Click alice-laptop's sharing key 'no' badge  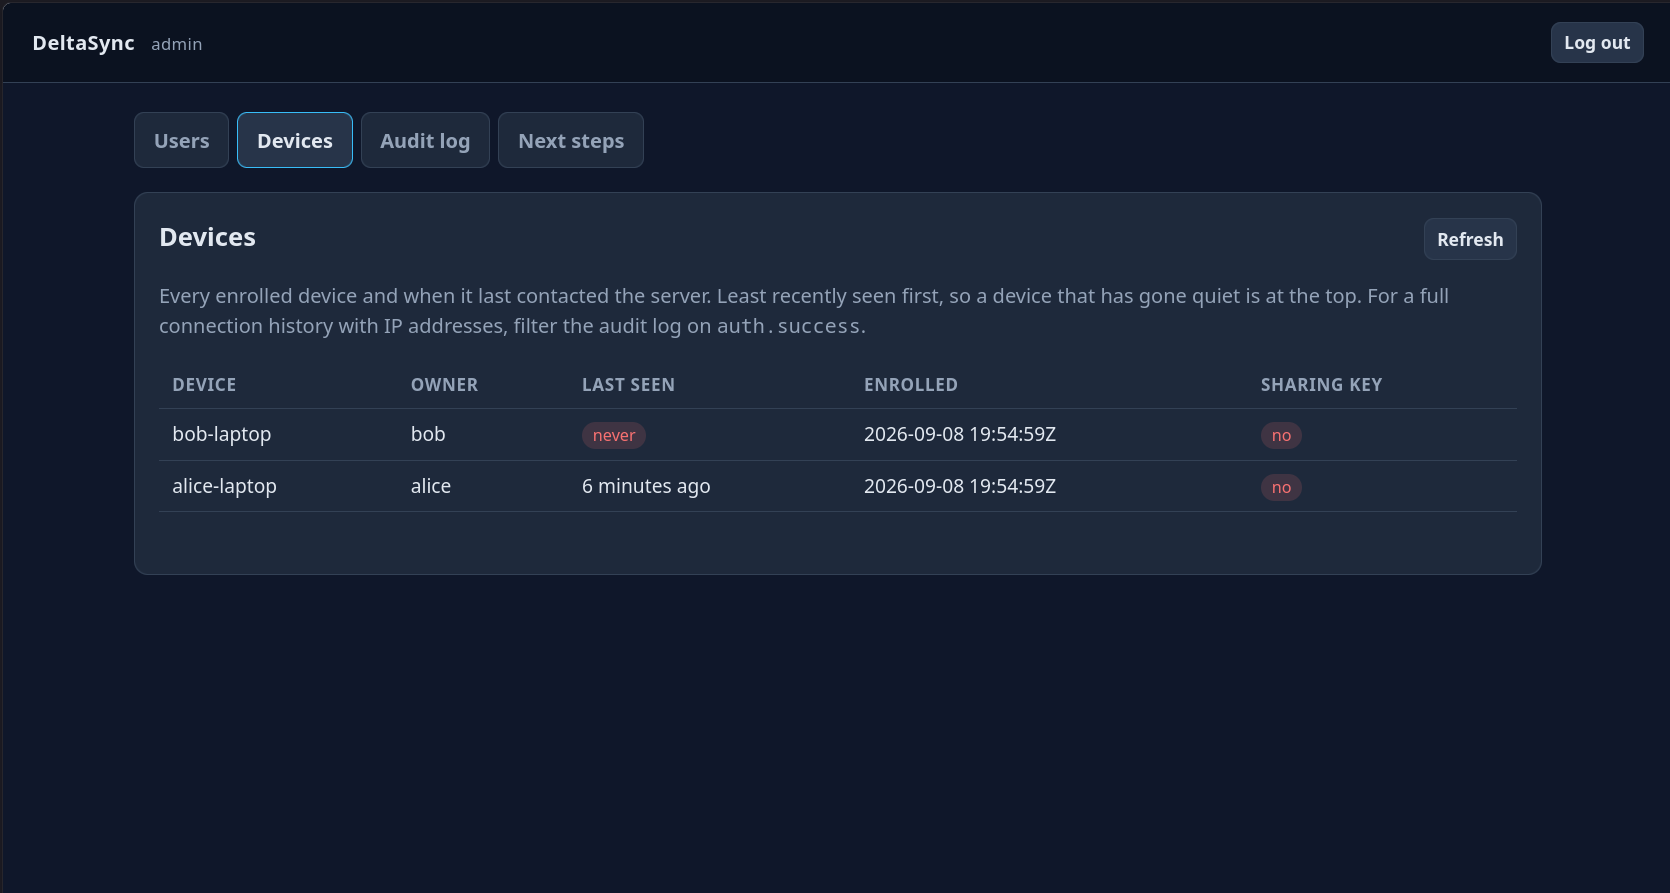[1281, 487]
